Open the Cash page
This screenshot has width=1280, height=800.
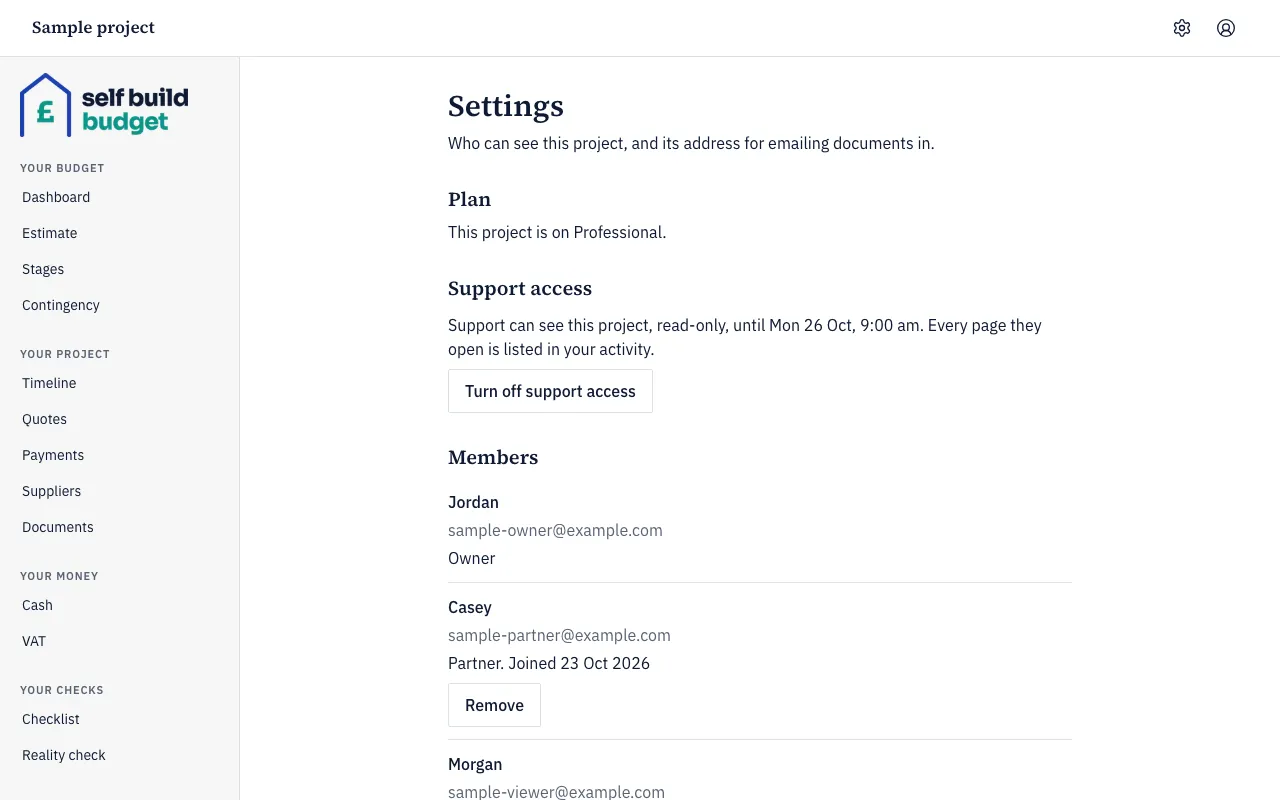(x=37, y=605)
